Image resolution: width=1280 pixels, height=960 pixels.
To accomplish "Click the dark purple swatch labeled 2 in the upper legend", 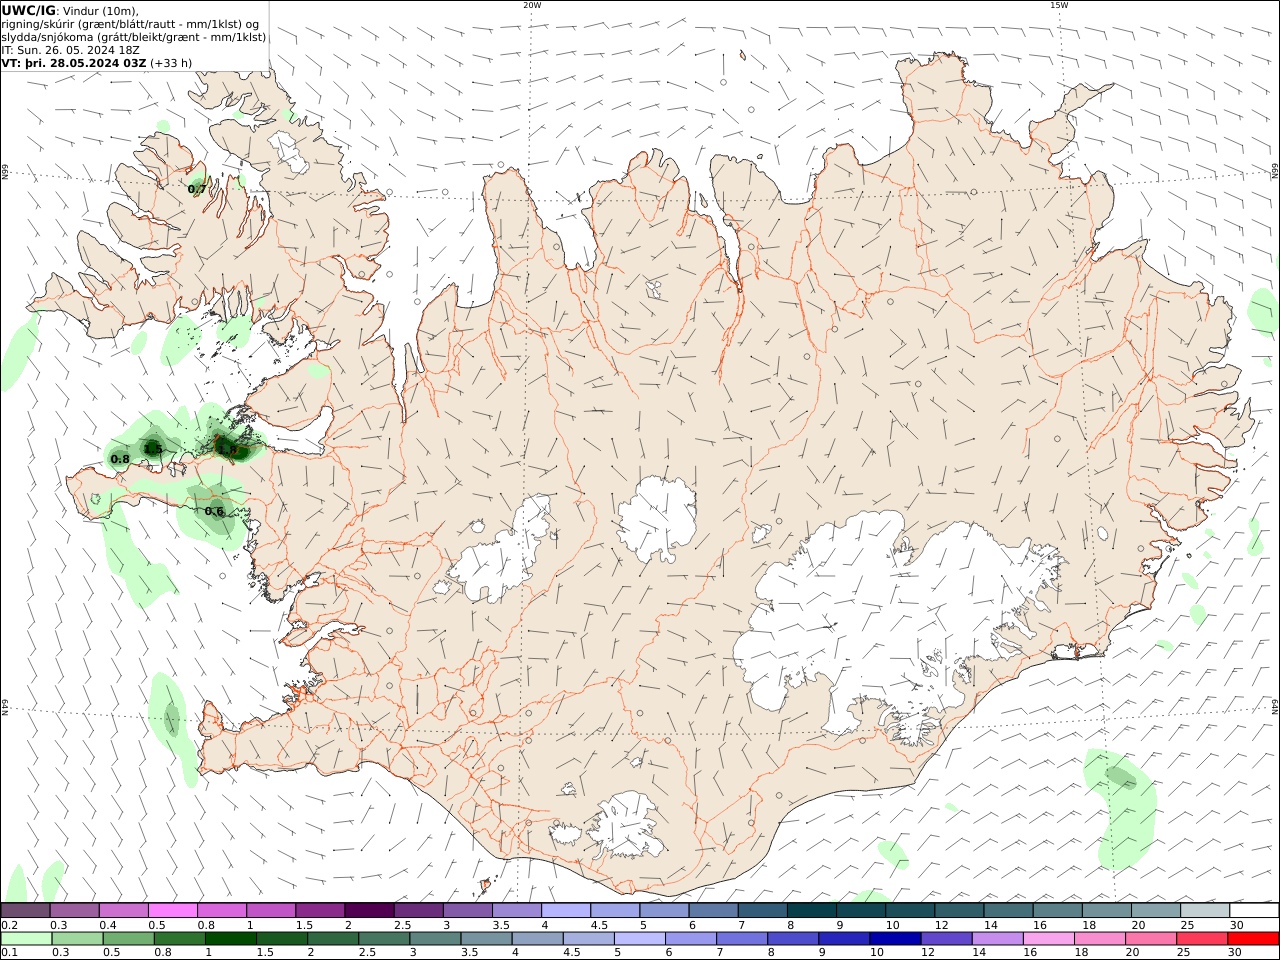I will tap(369, 910).
